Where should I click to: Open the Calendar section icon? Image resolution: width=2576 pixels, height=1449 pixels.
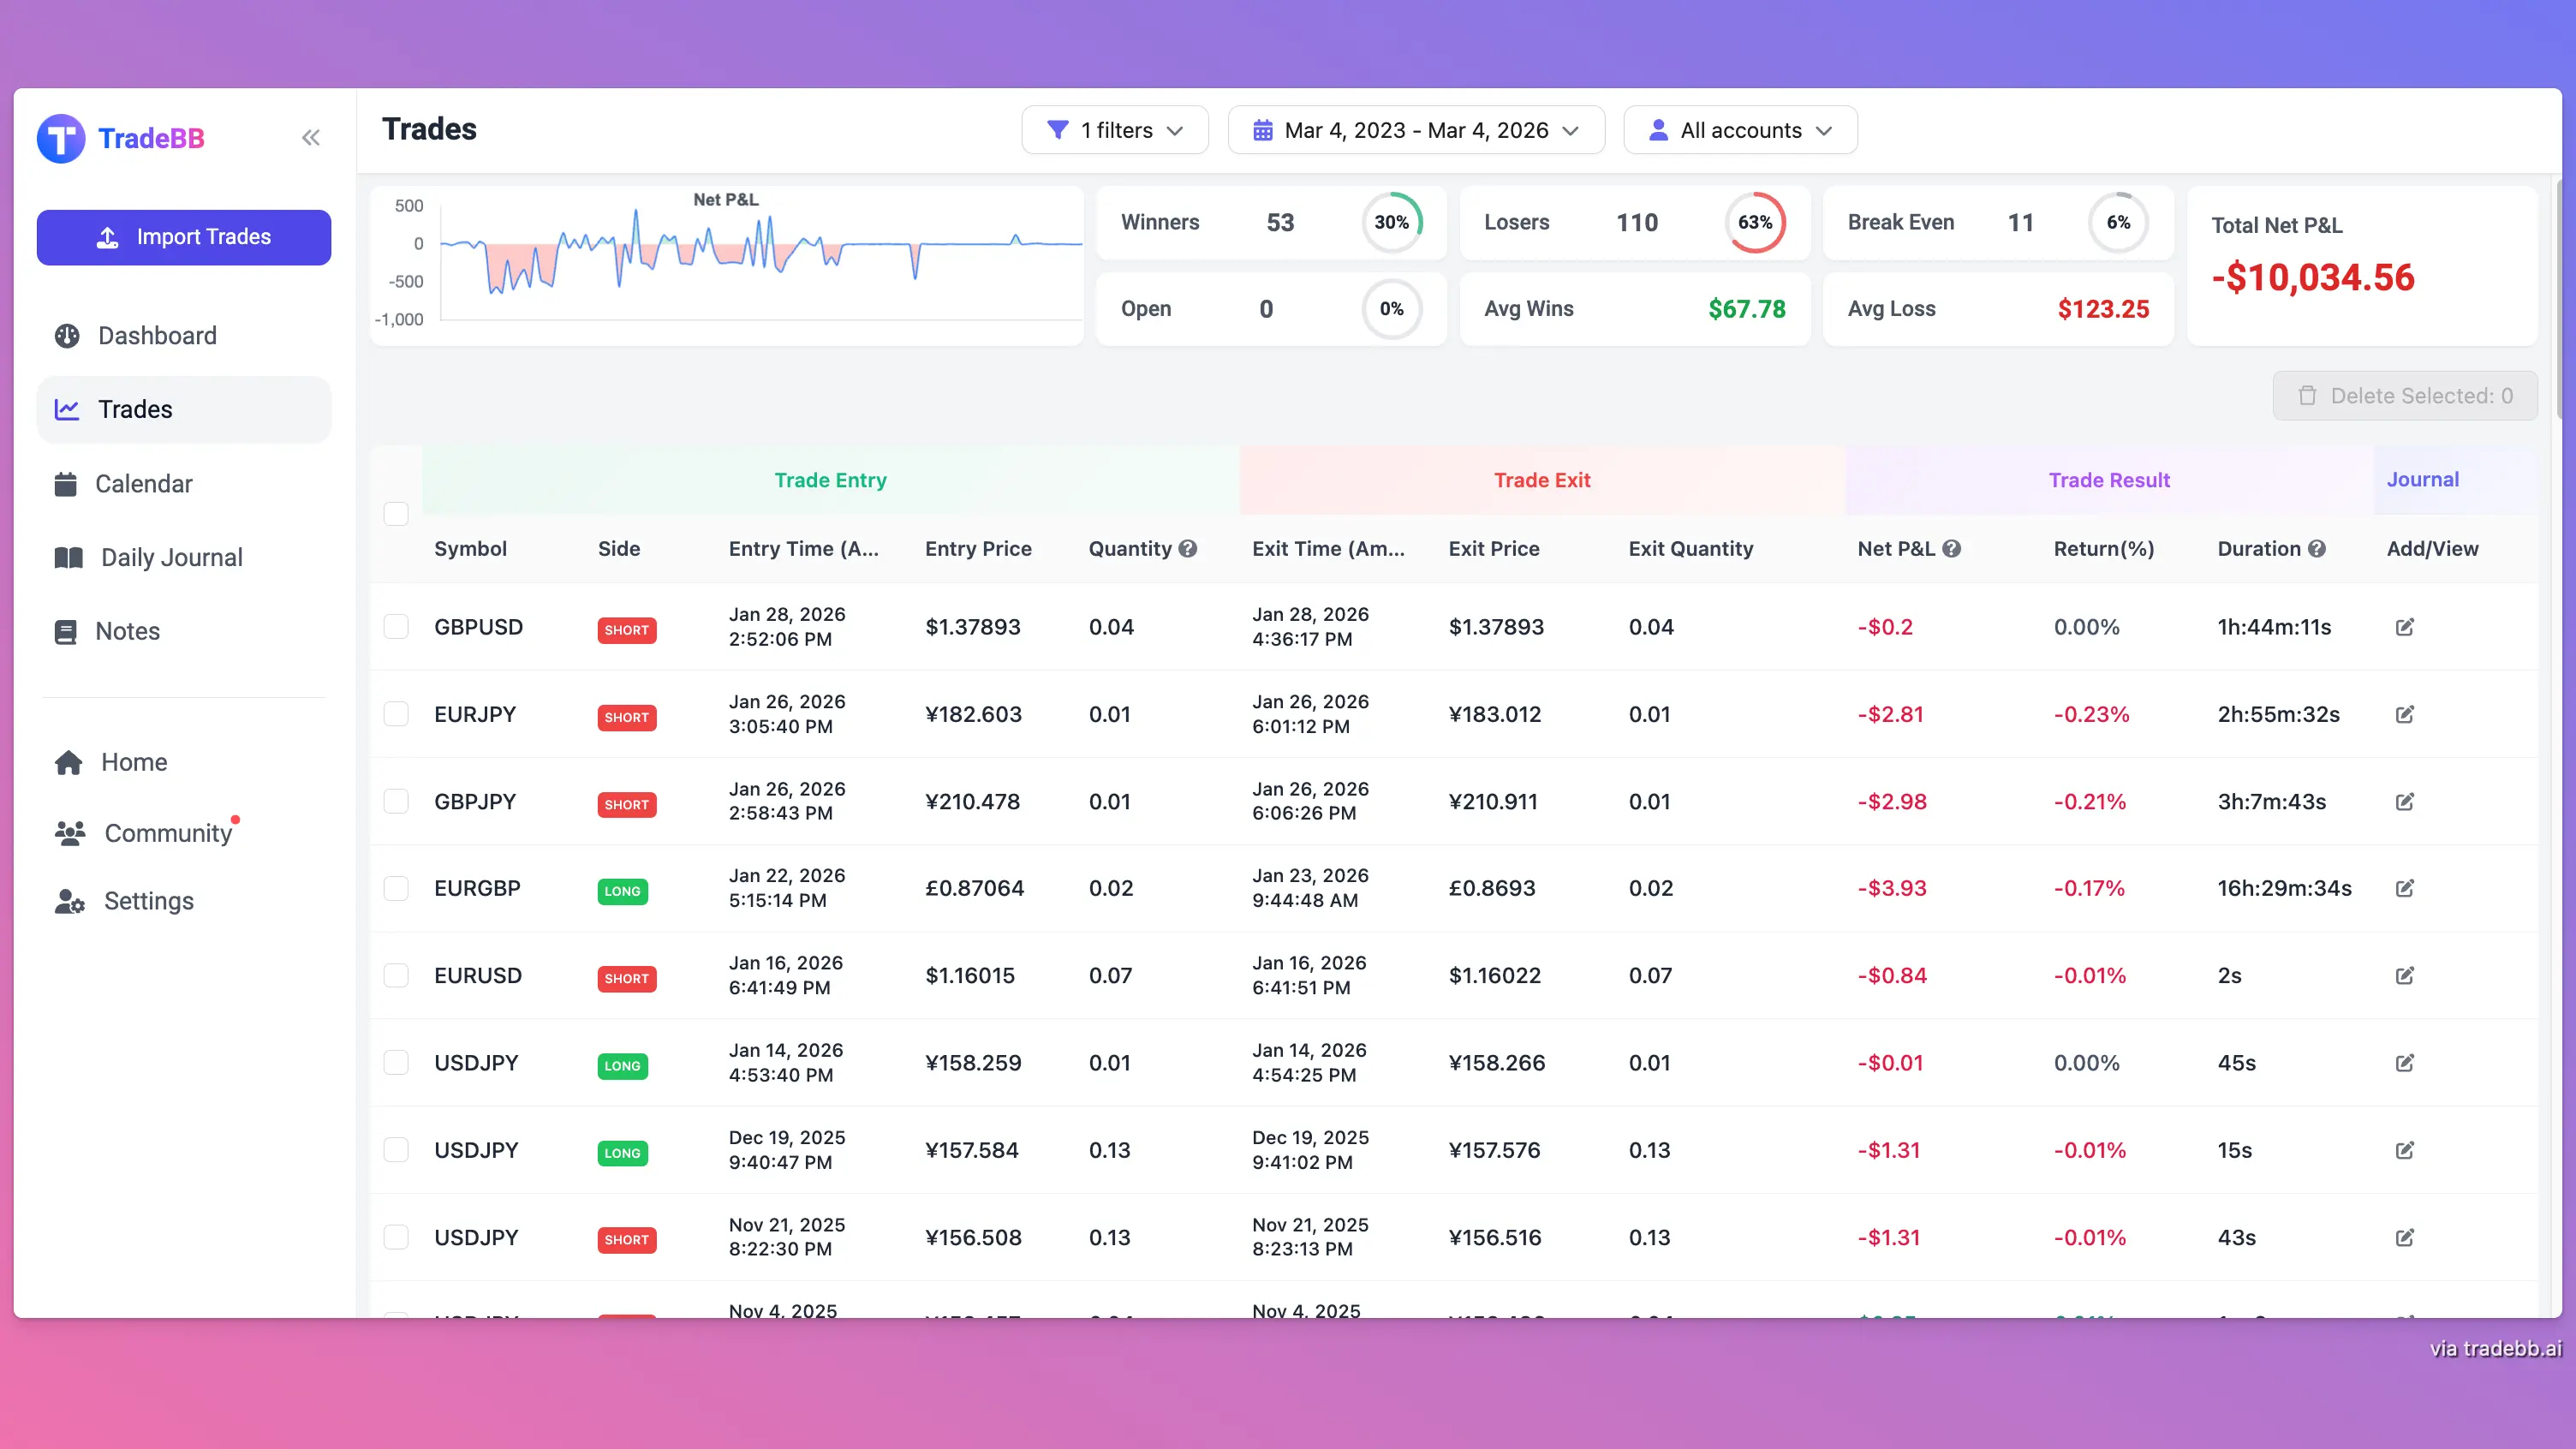coord(66,483)
